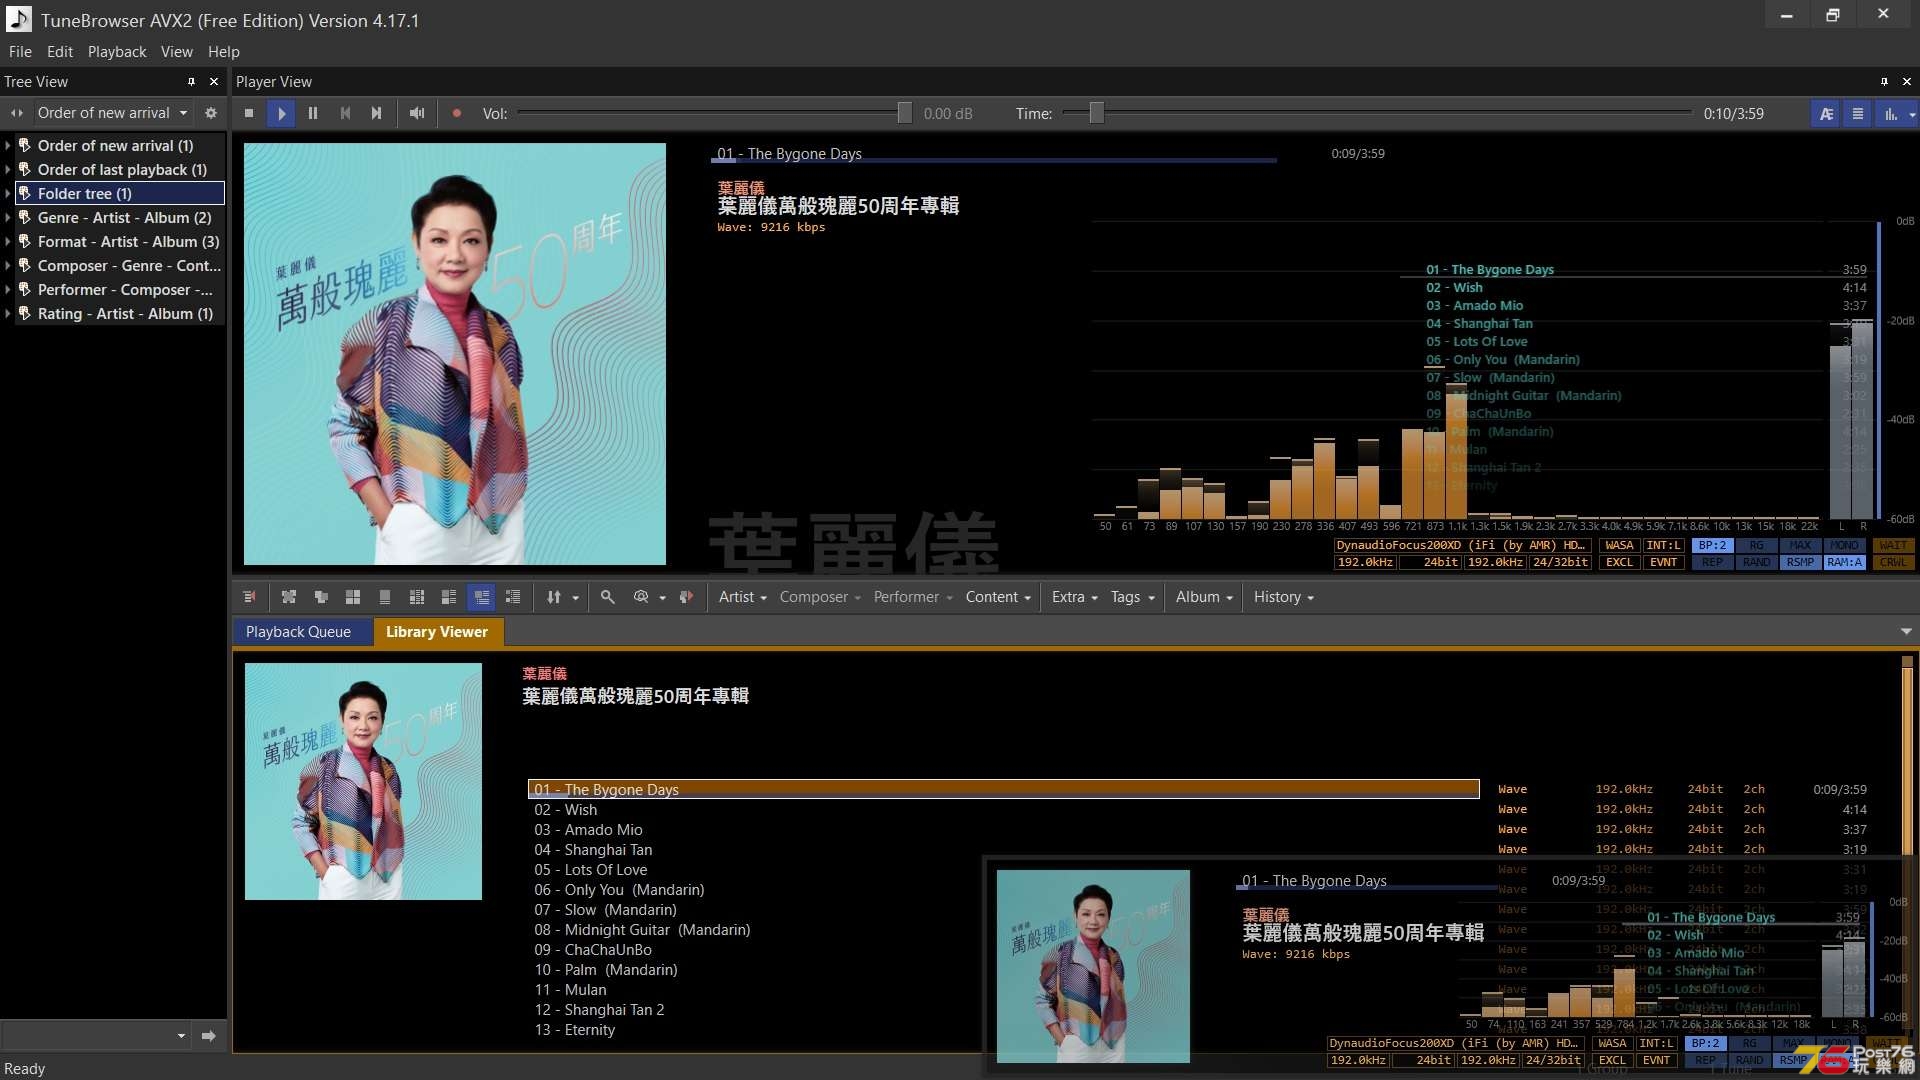Screen dimensions: 1920x1080
Task: Toggle the MONO indicator
Action: pyautogui.click(x=1844, y=546)
